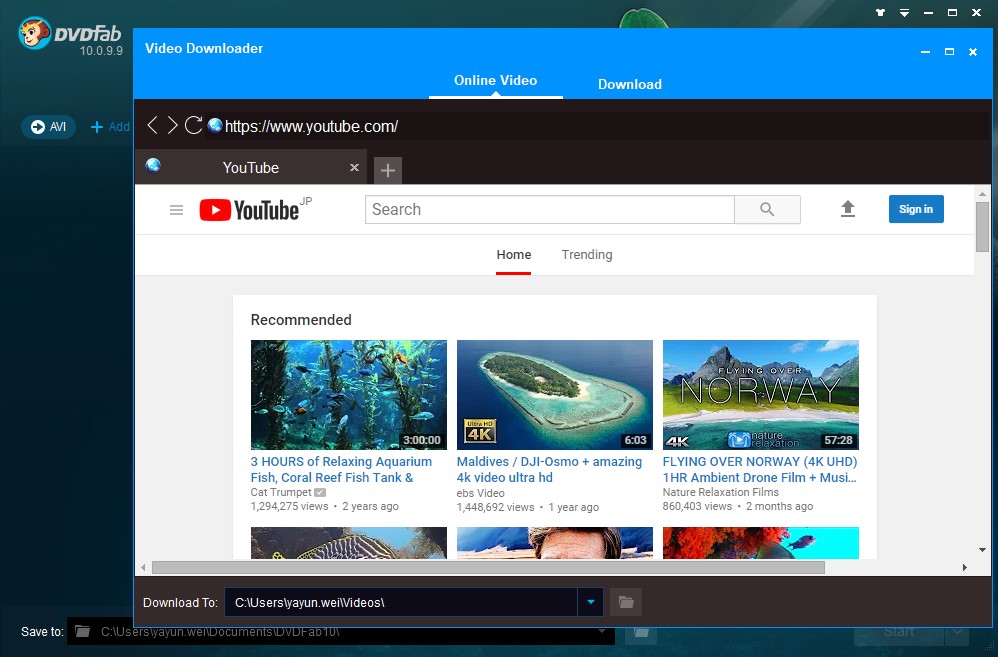The width and height of the screenshot is (998, 657).
Task: Select the YouTube page tab
Action: coord(251,167)
